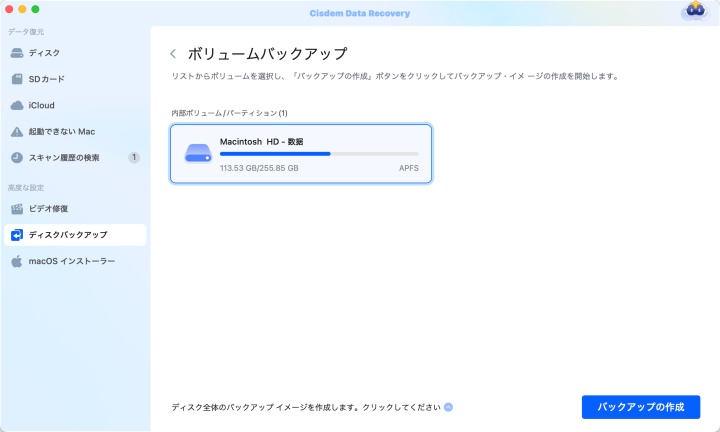Minimize the window with yellow button
This screenshot has height=432, width=720.
coord(22,9)
